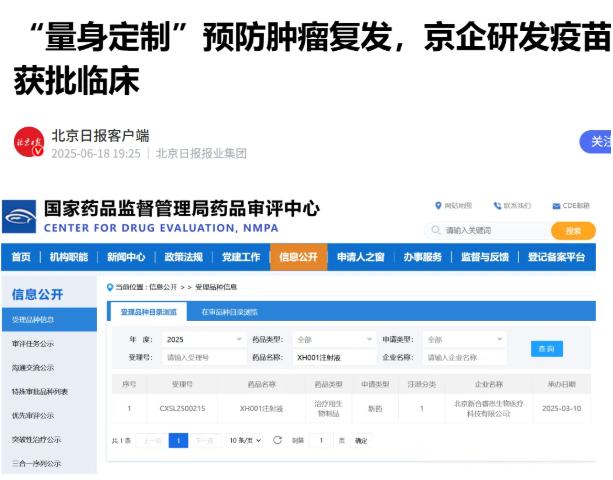Open the 信息公开 navigation menu item
This screenshot has width=613, height=480.
[298, 257]
